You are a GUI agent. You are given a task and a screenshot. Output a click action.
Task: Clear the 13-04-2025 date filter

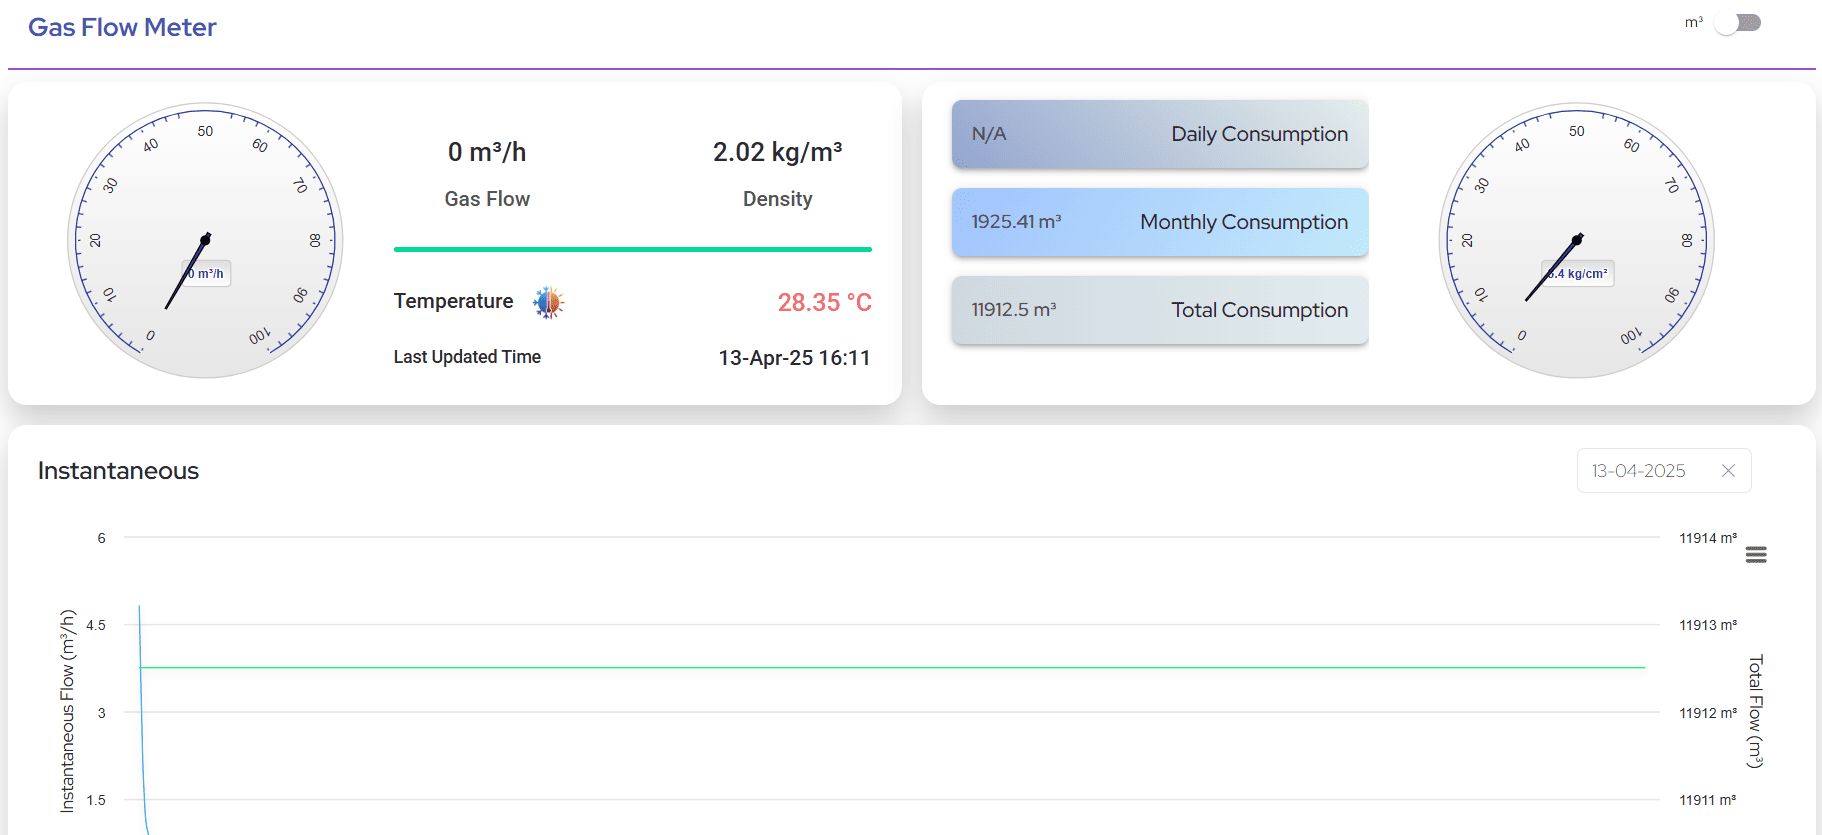pyautogui.click(x=1728, y=471)
